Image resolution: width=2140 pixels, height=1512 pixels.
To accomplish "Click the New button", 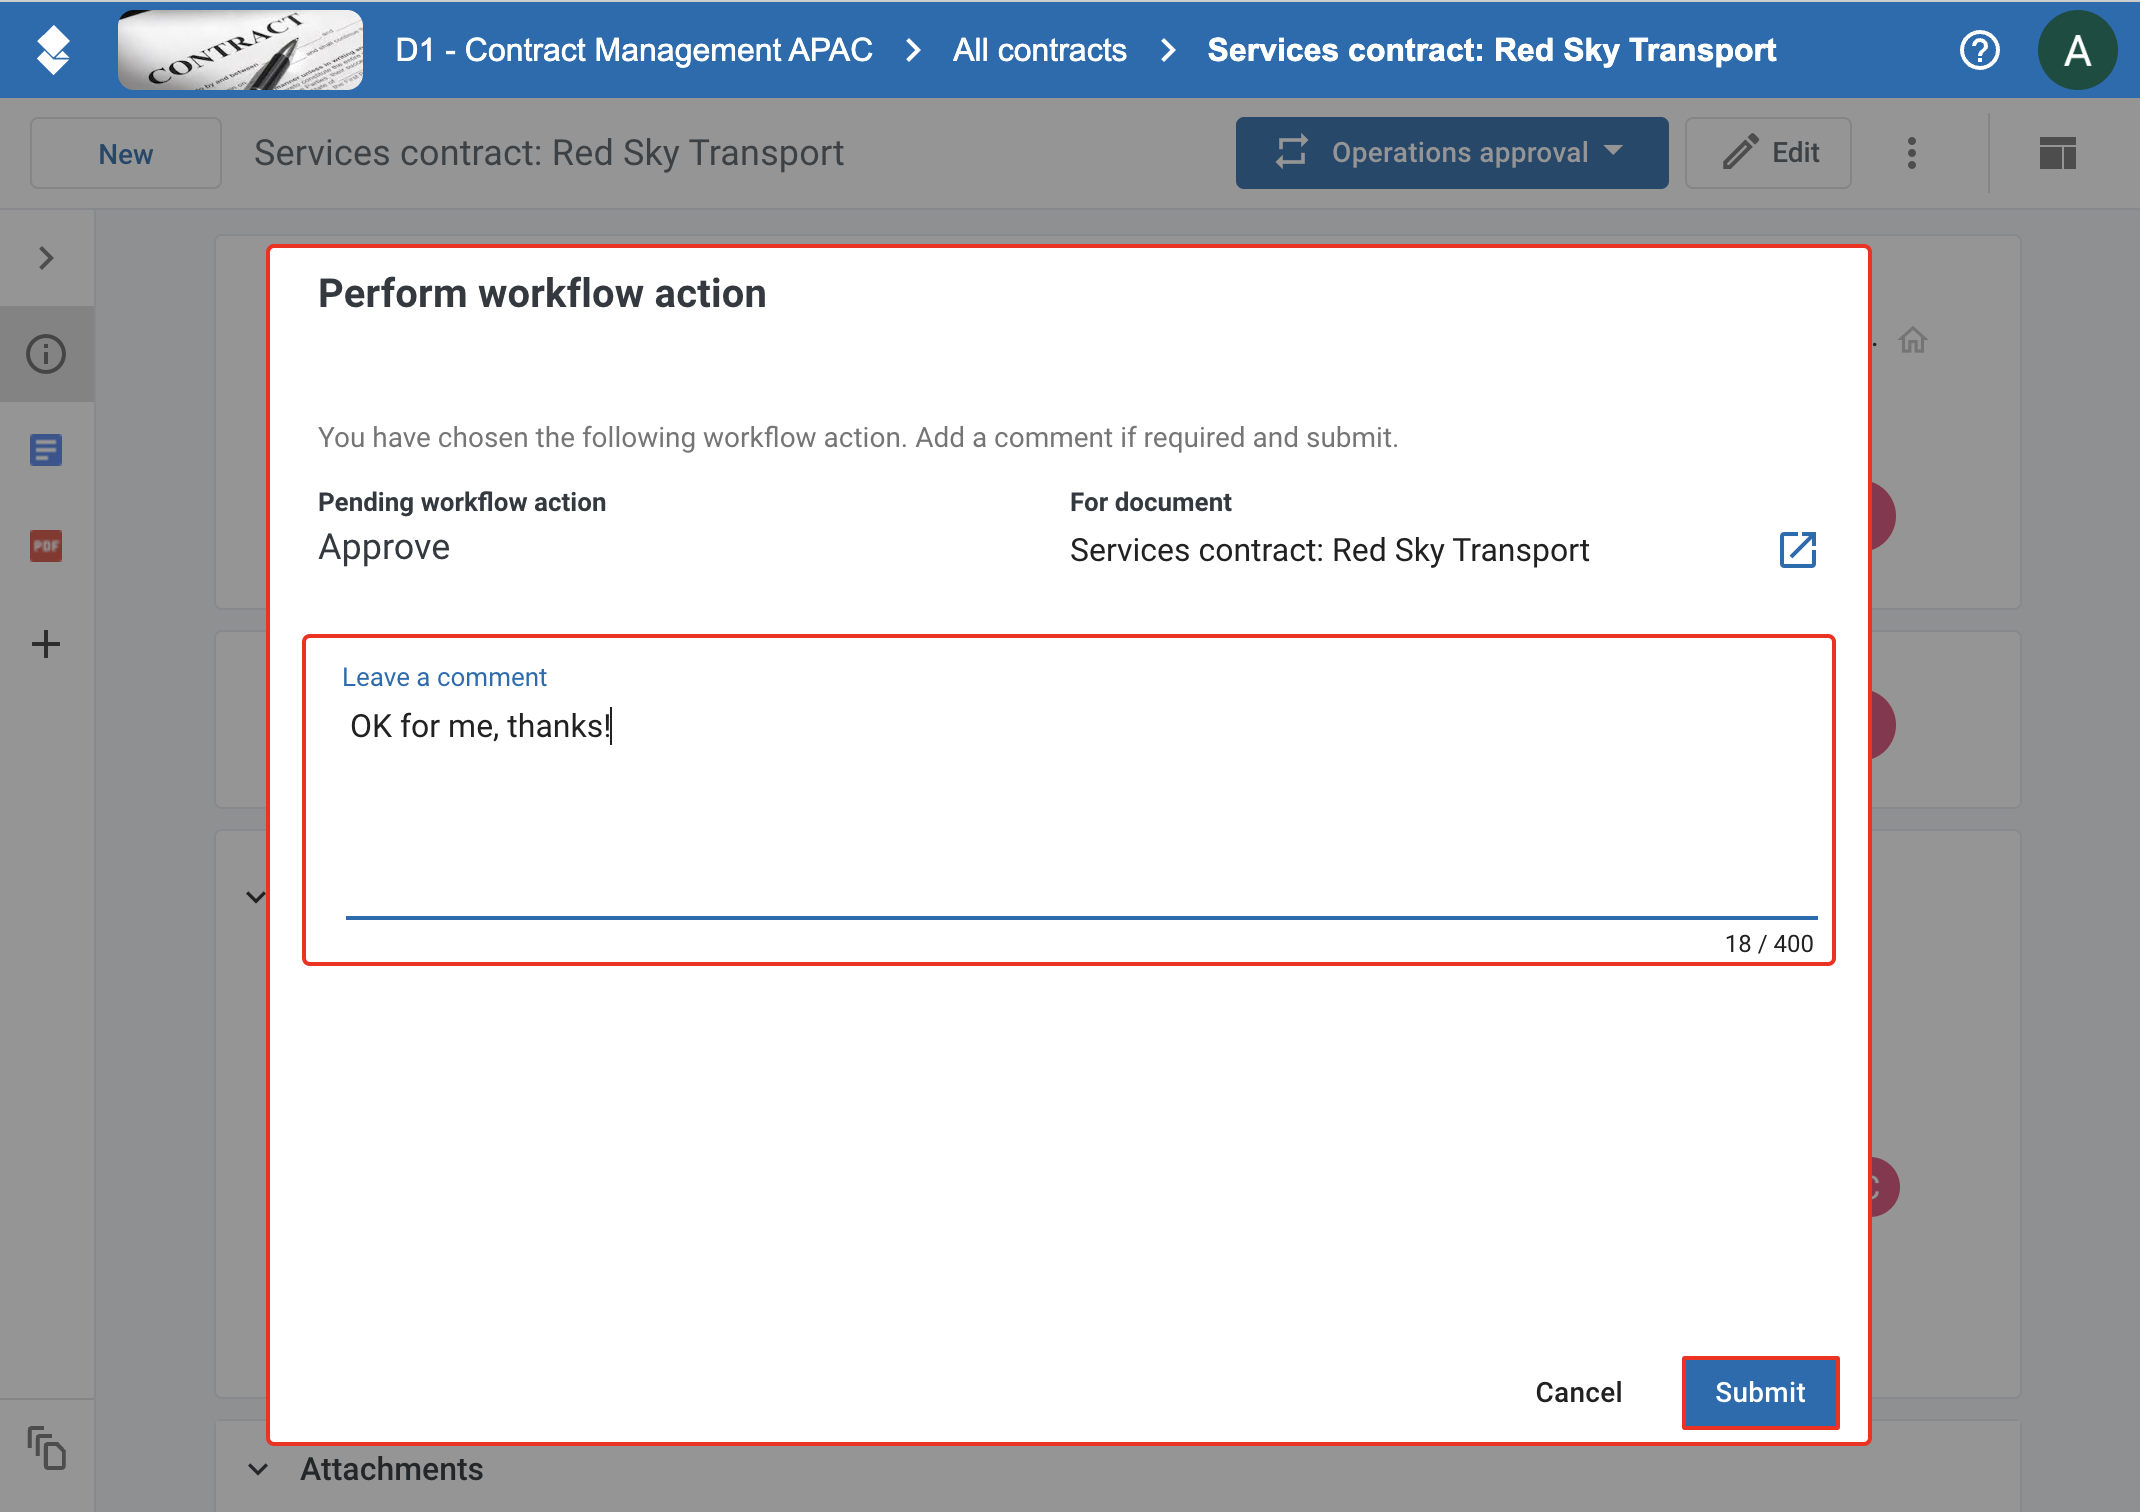I will tap(126, 153).
